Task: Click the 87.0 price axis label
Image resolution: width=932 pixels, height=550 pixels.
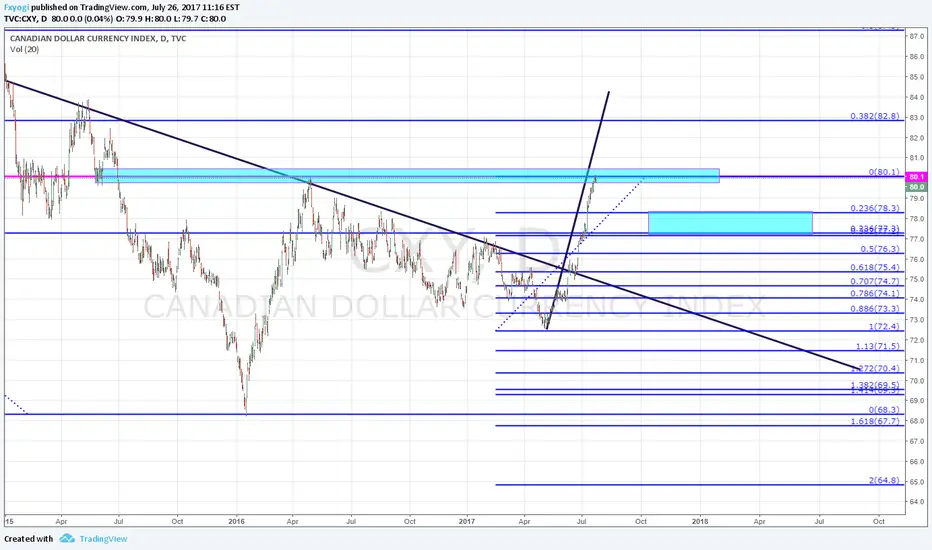Action: coord(916,36)
